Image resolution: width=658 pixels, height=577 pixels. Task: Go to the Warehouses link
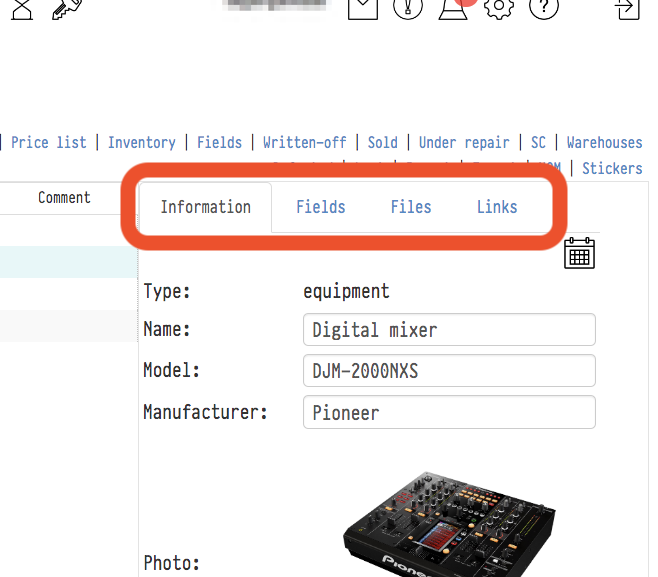(x=604, y=143)
